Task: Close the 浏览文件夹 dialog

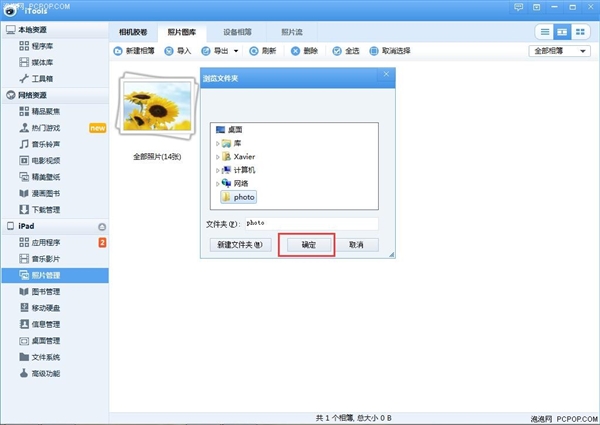Action: tap(386, 74)
